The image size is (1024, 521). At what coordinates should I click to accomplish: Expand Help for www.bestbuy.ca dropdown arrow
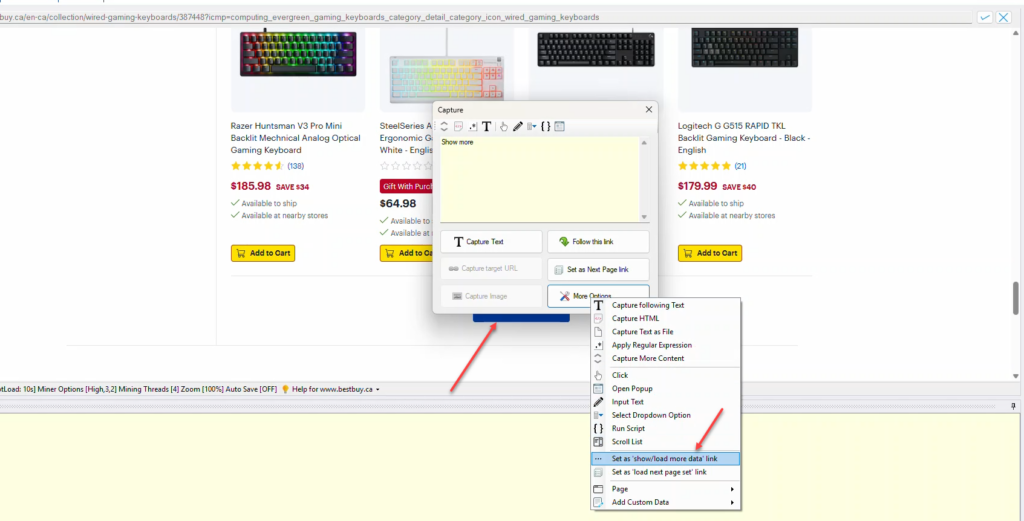(377, 390)
